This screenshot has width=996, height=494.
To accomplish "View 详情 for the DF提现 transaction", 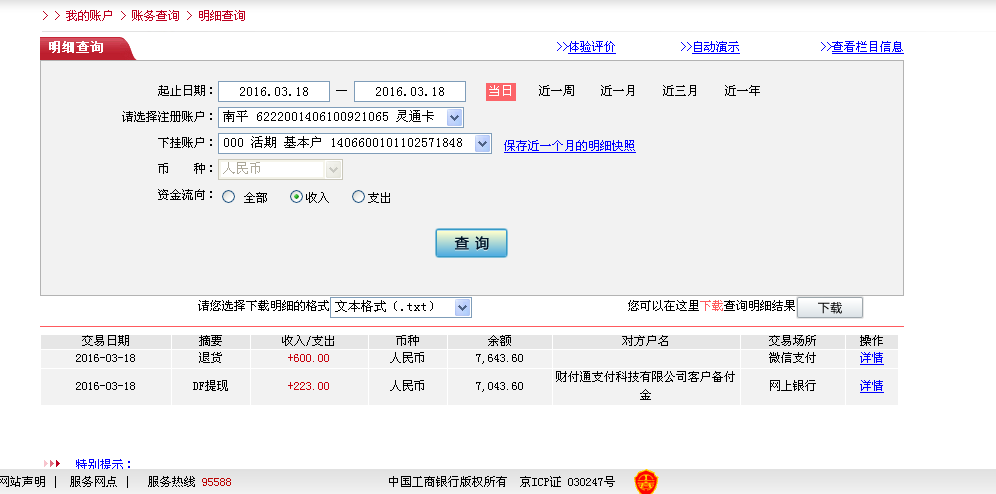I will [871, 386].
